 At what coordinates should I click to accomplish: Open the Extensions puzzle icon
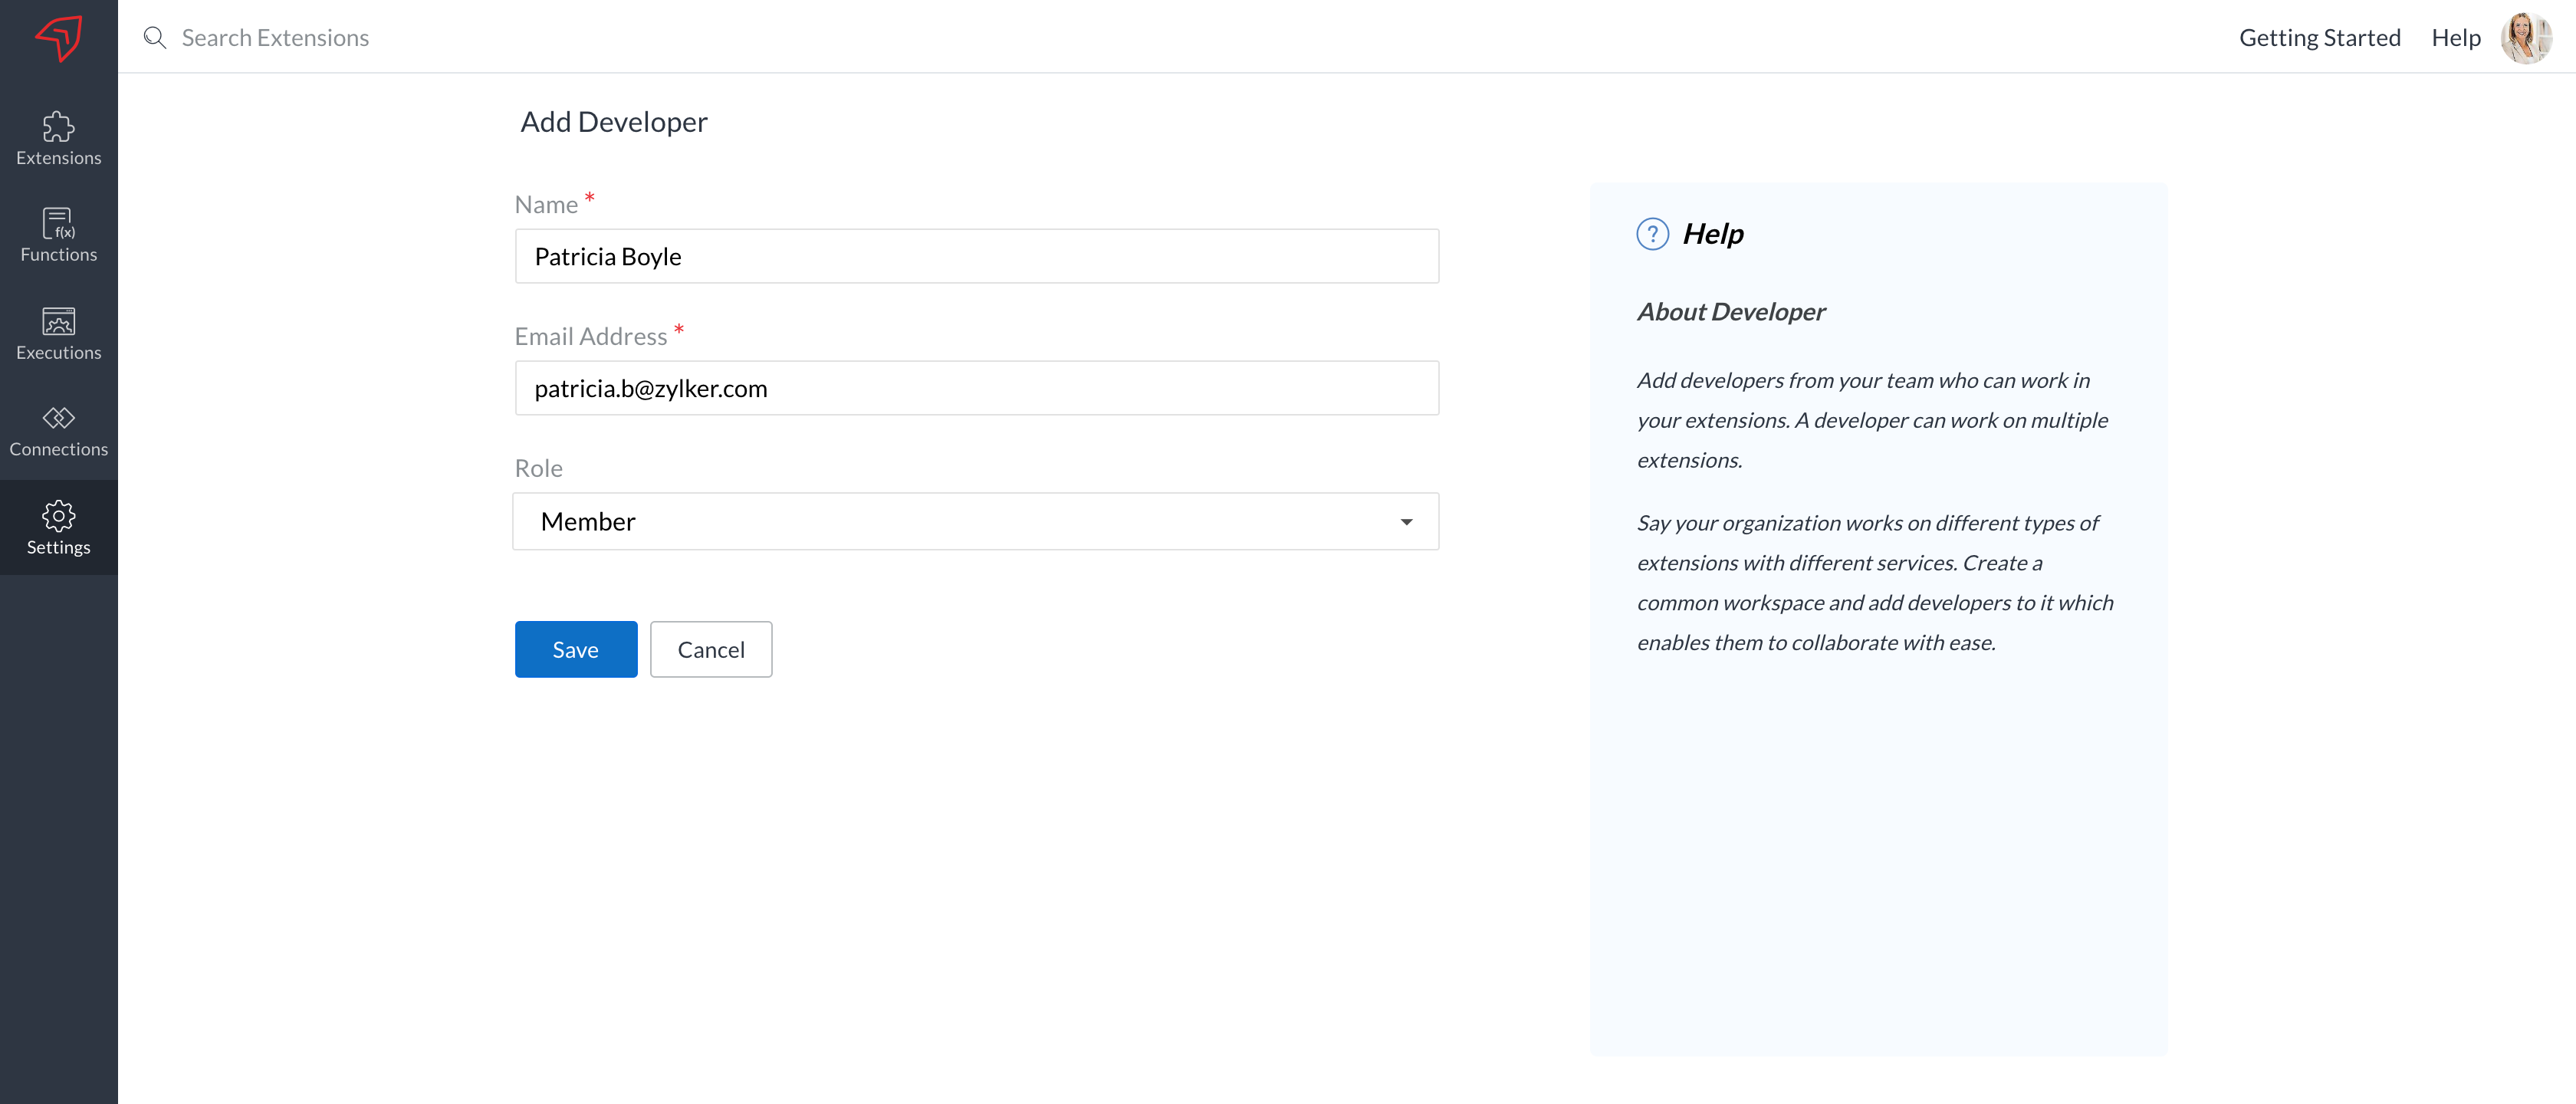tap(58, 127)
